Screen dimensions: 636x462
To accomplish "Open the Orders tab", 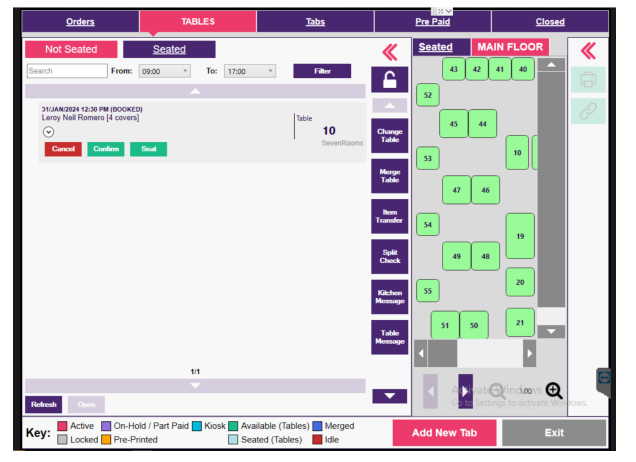I will [x=80, y=21].
